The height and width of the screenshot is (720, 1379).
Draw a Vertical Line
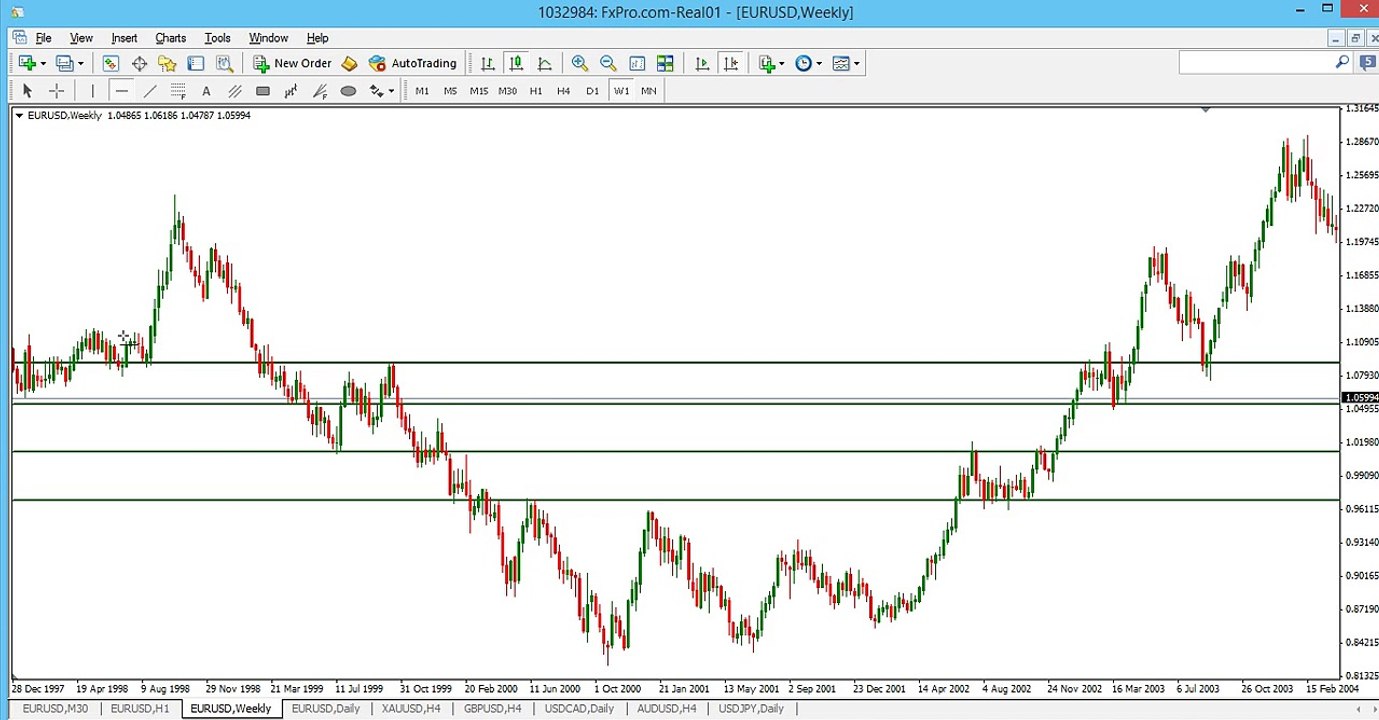point(93,91)
